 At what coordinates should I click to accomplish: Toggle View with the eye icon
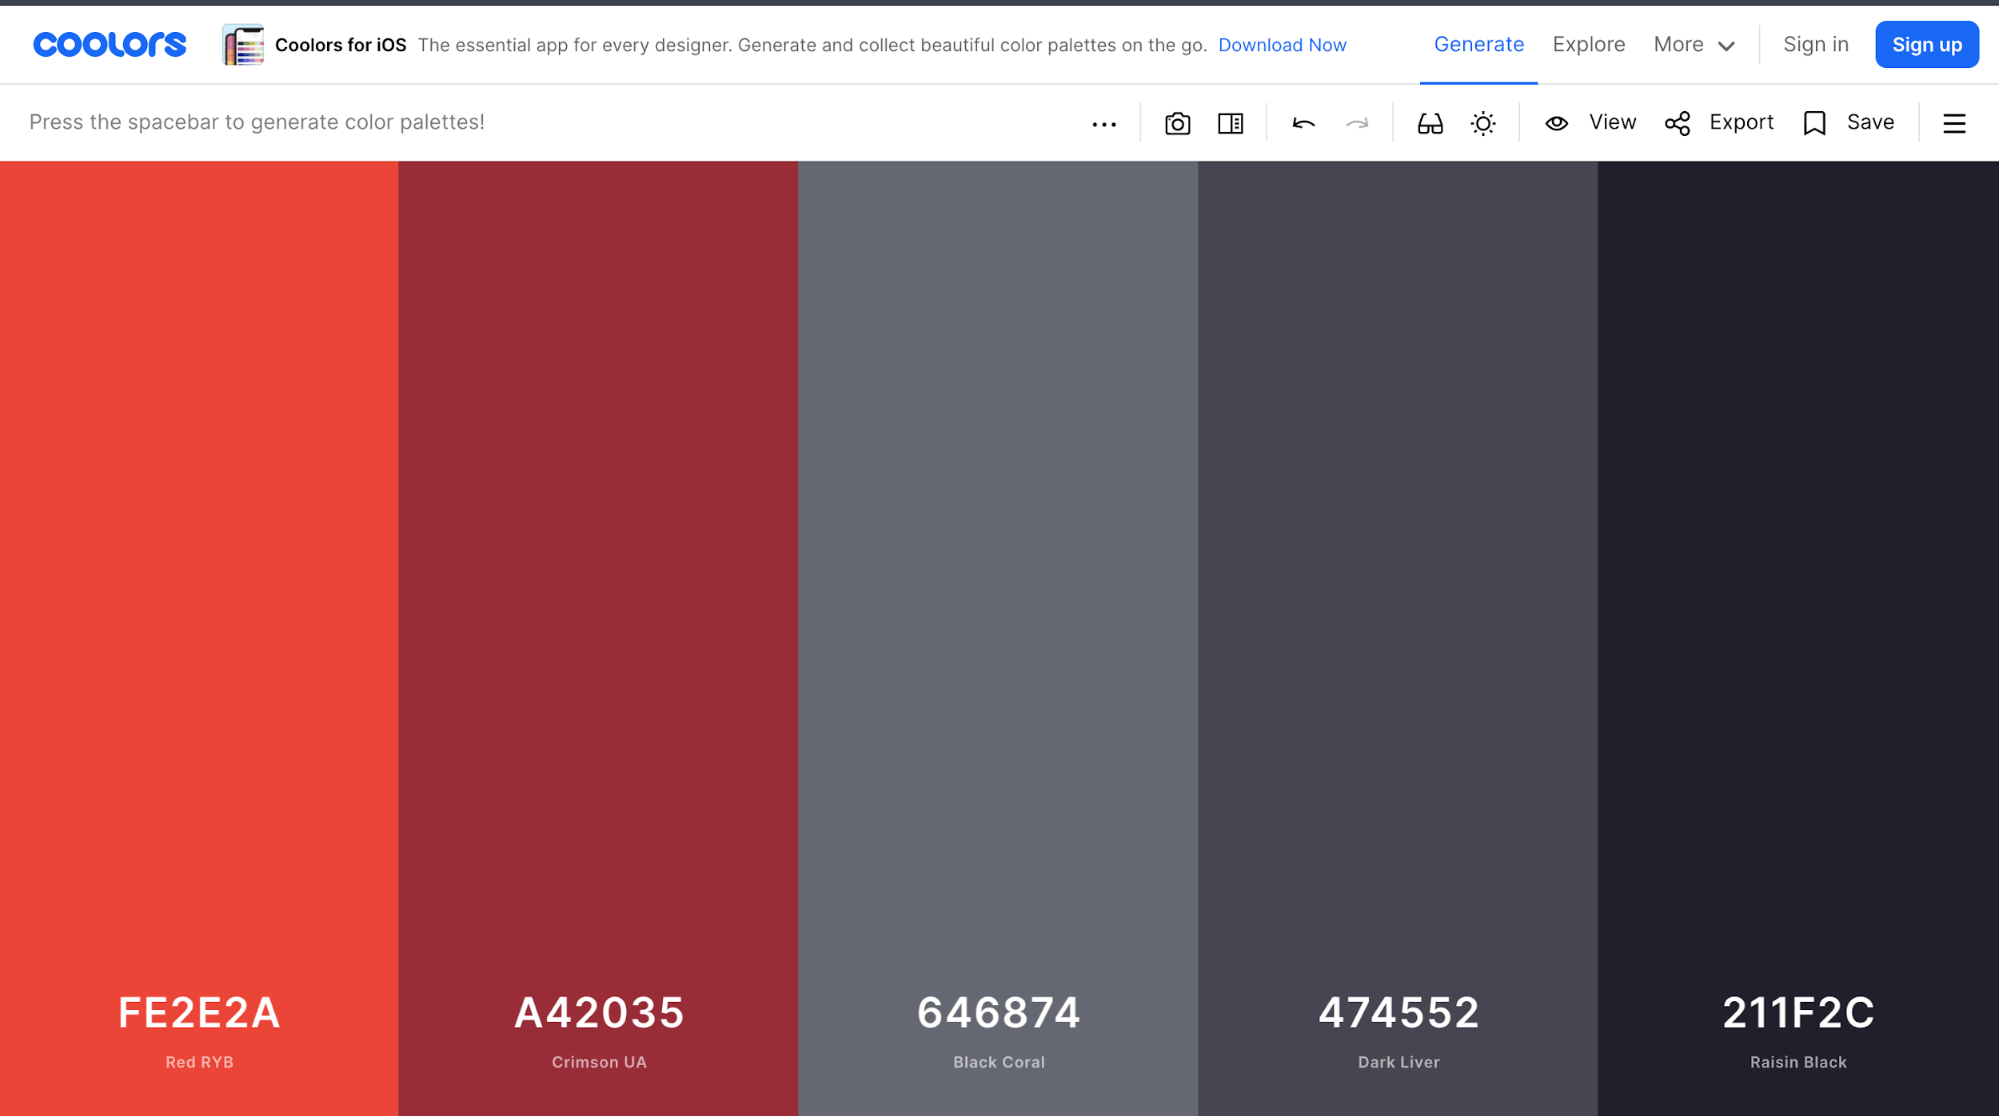coord(1590,122)
